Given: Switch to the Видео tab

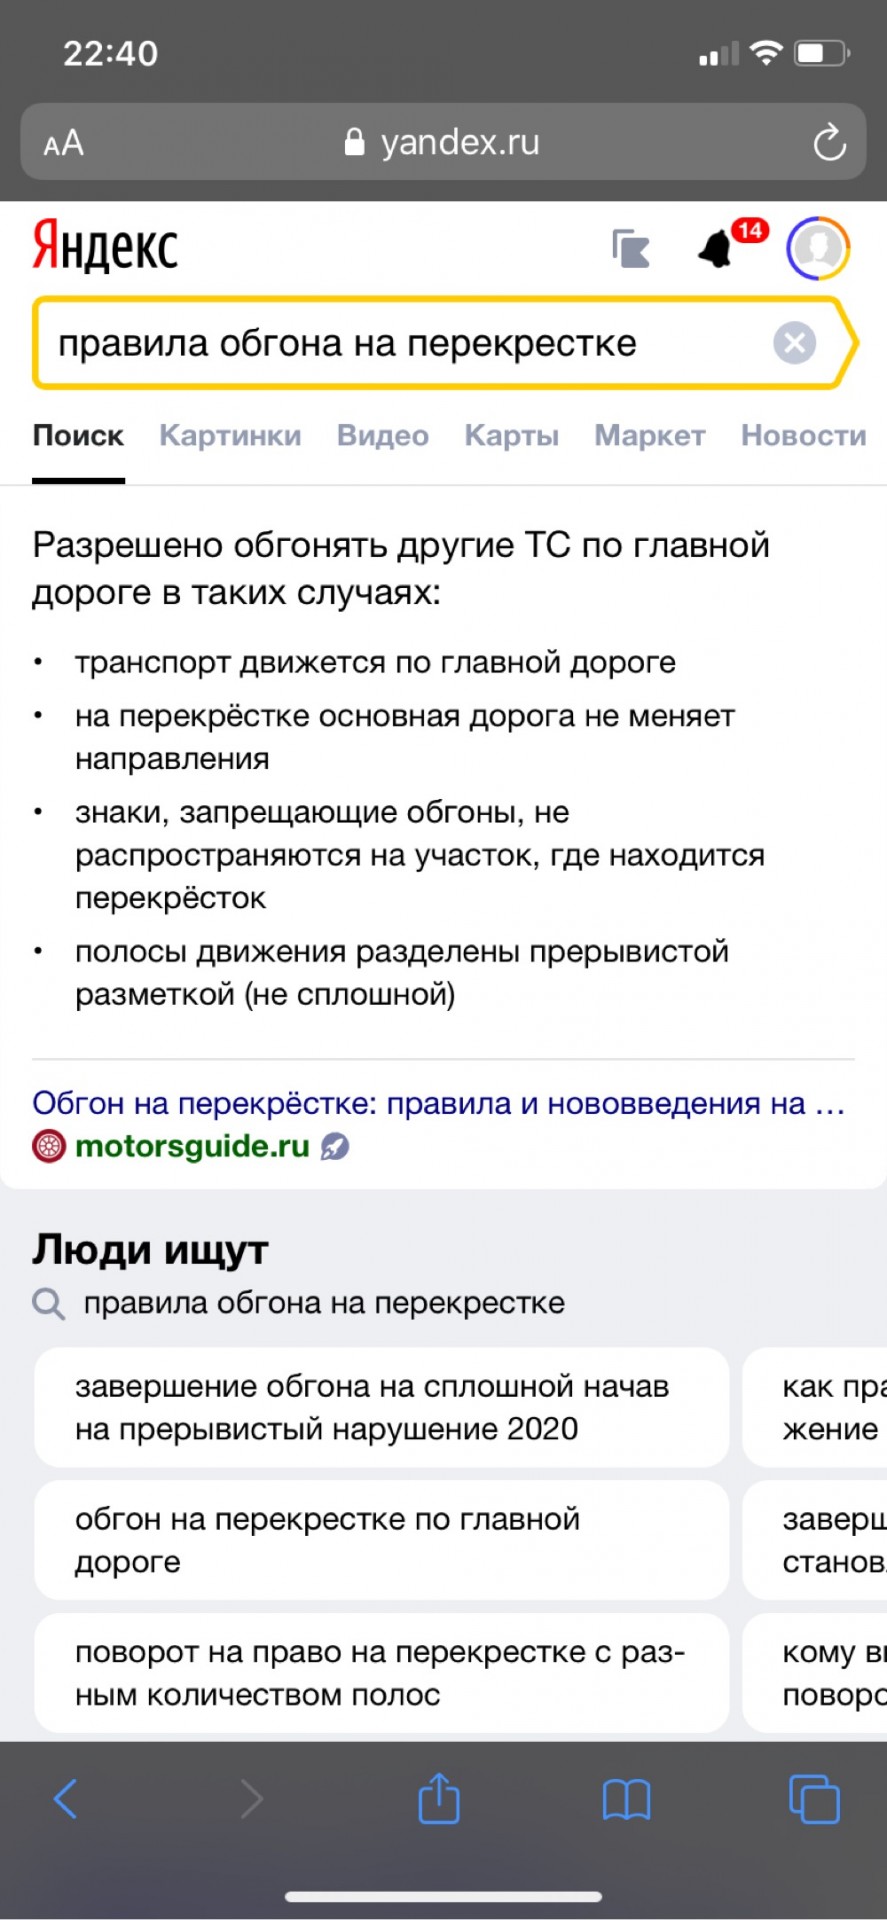Looking at the screenshot, I should pyautogui.click(x=383, y=436).
